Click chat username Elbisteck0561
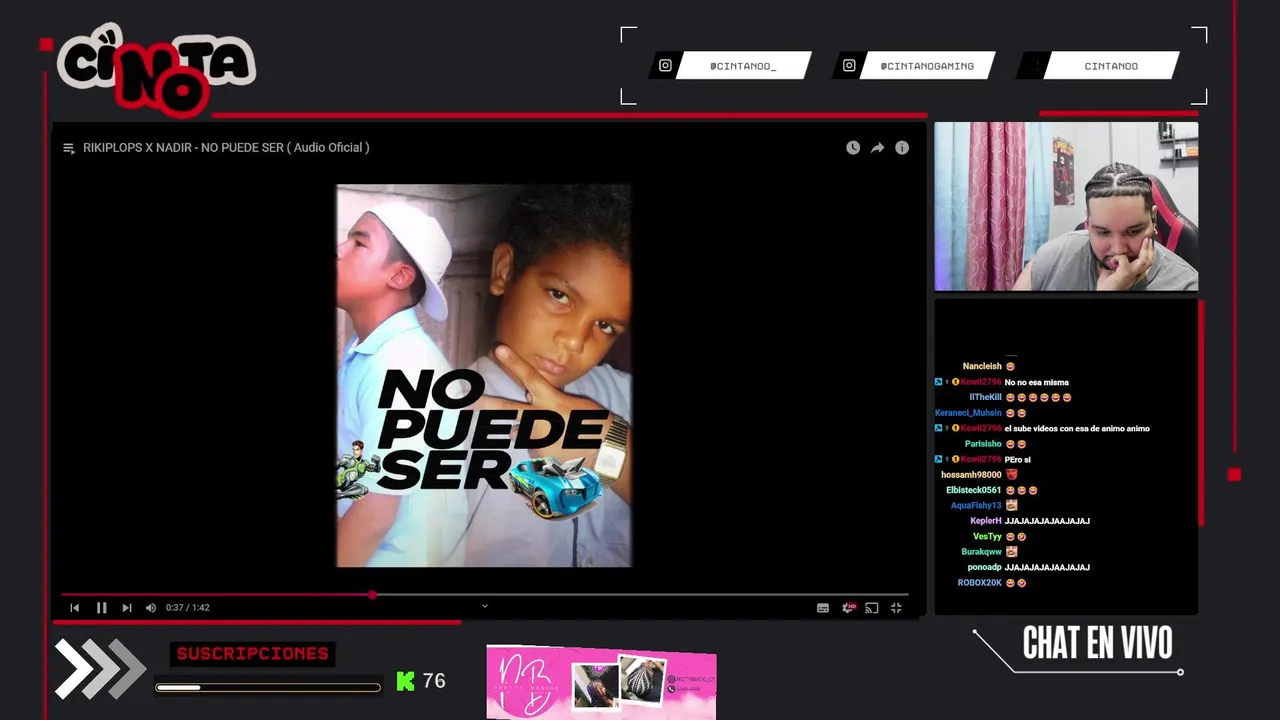The image size is (1280, 720). click(974, 490)
